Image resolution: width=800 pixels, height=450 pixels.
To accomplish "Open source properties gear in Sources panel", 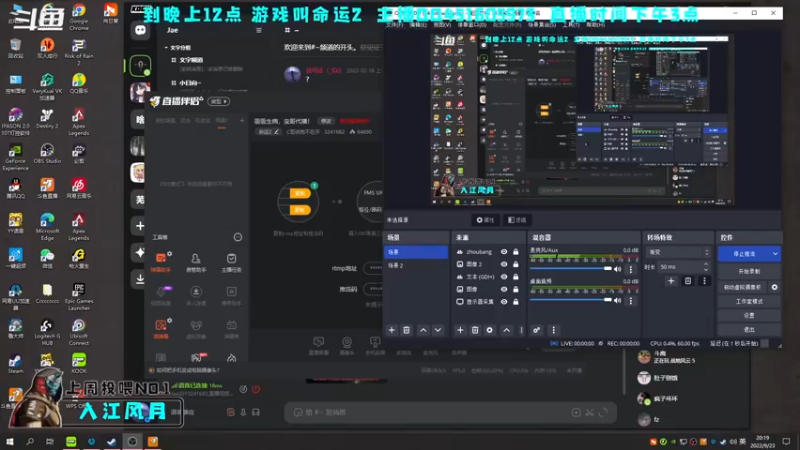I will pyautogui.click(x=489, y=330).
